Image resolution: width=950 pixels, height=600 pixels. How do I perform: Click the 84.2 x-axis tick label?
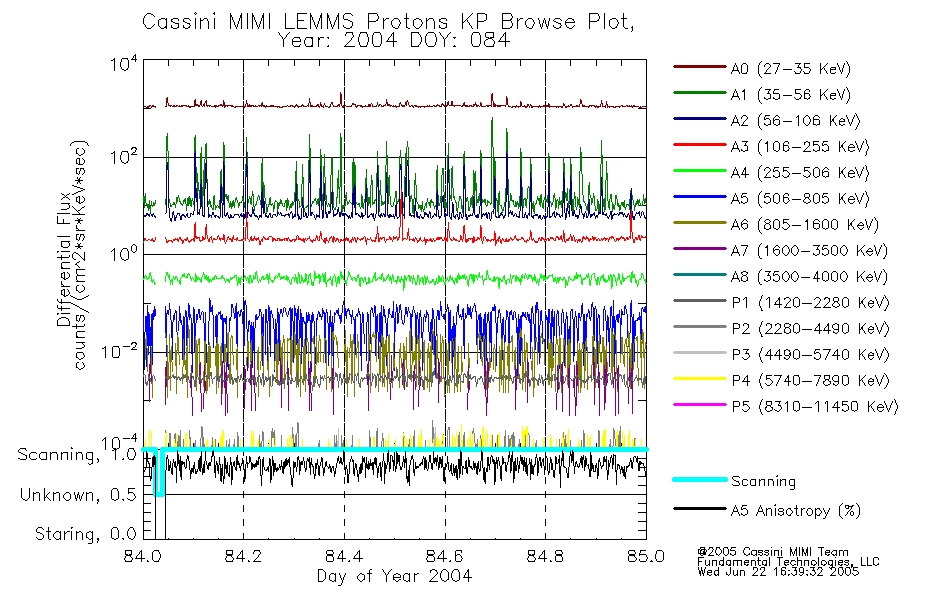[243, 556]
